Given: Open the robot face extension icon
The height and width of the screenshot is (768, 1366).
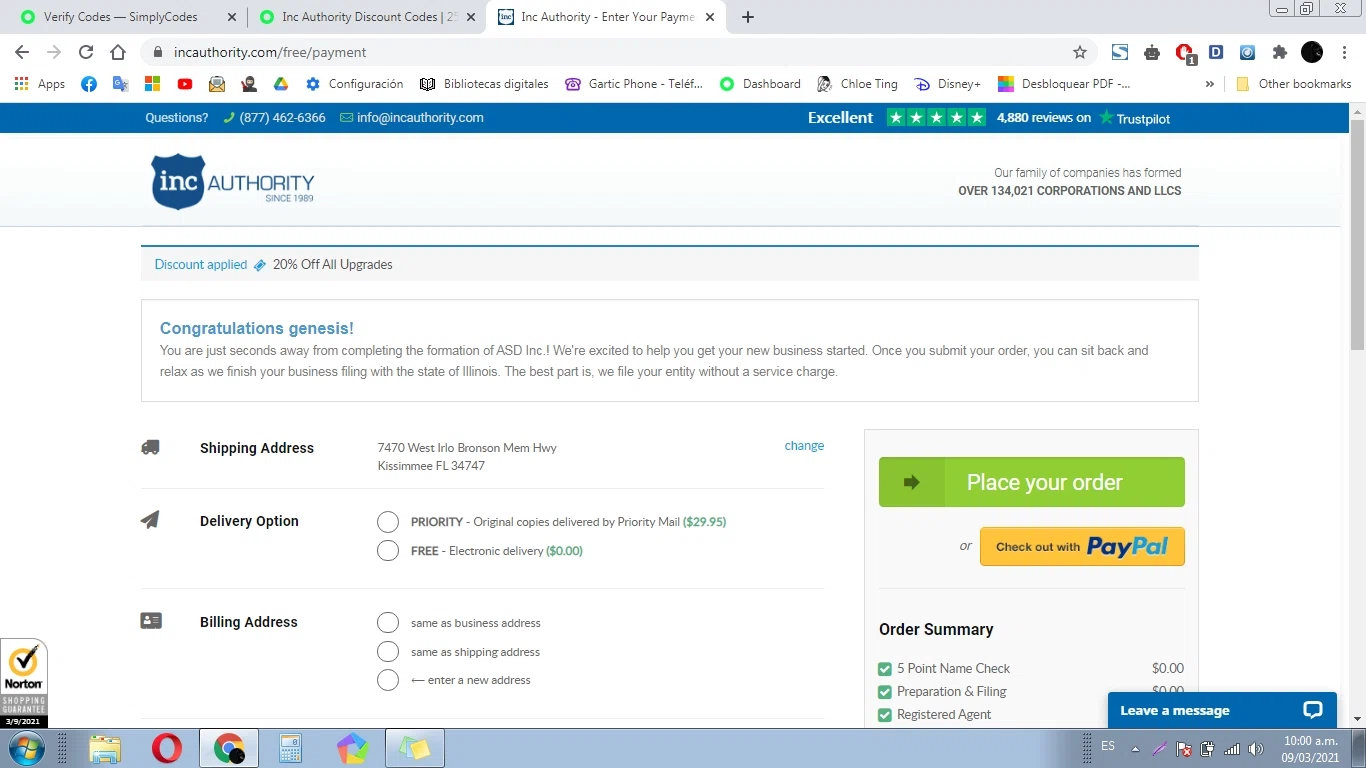Looking at the screenshot, I should 1152,52.
